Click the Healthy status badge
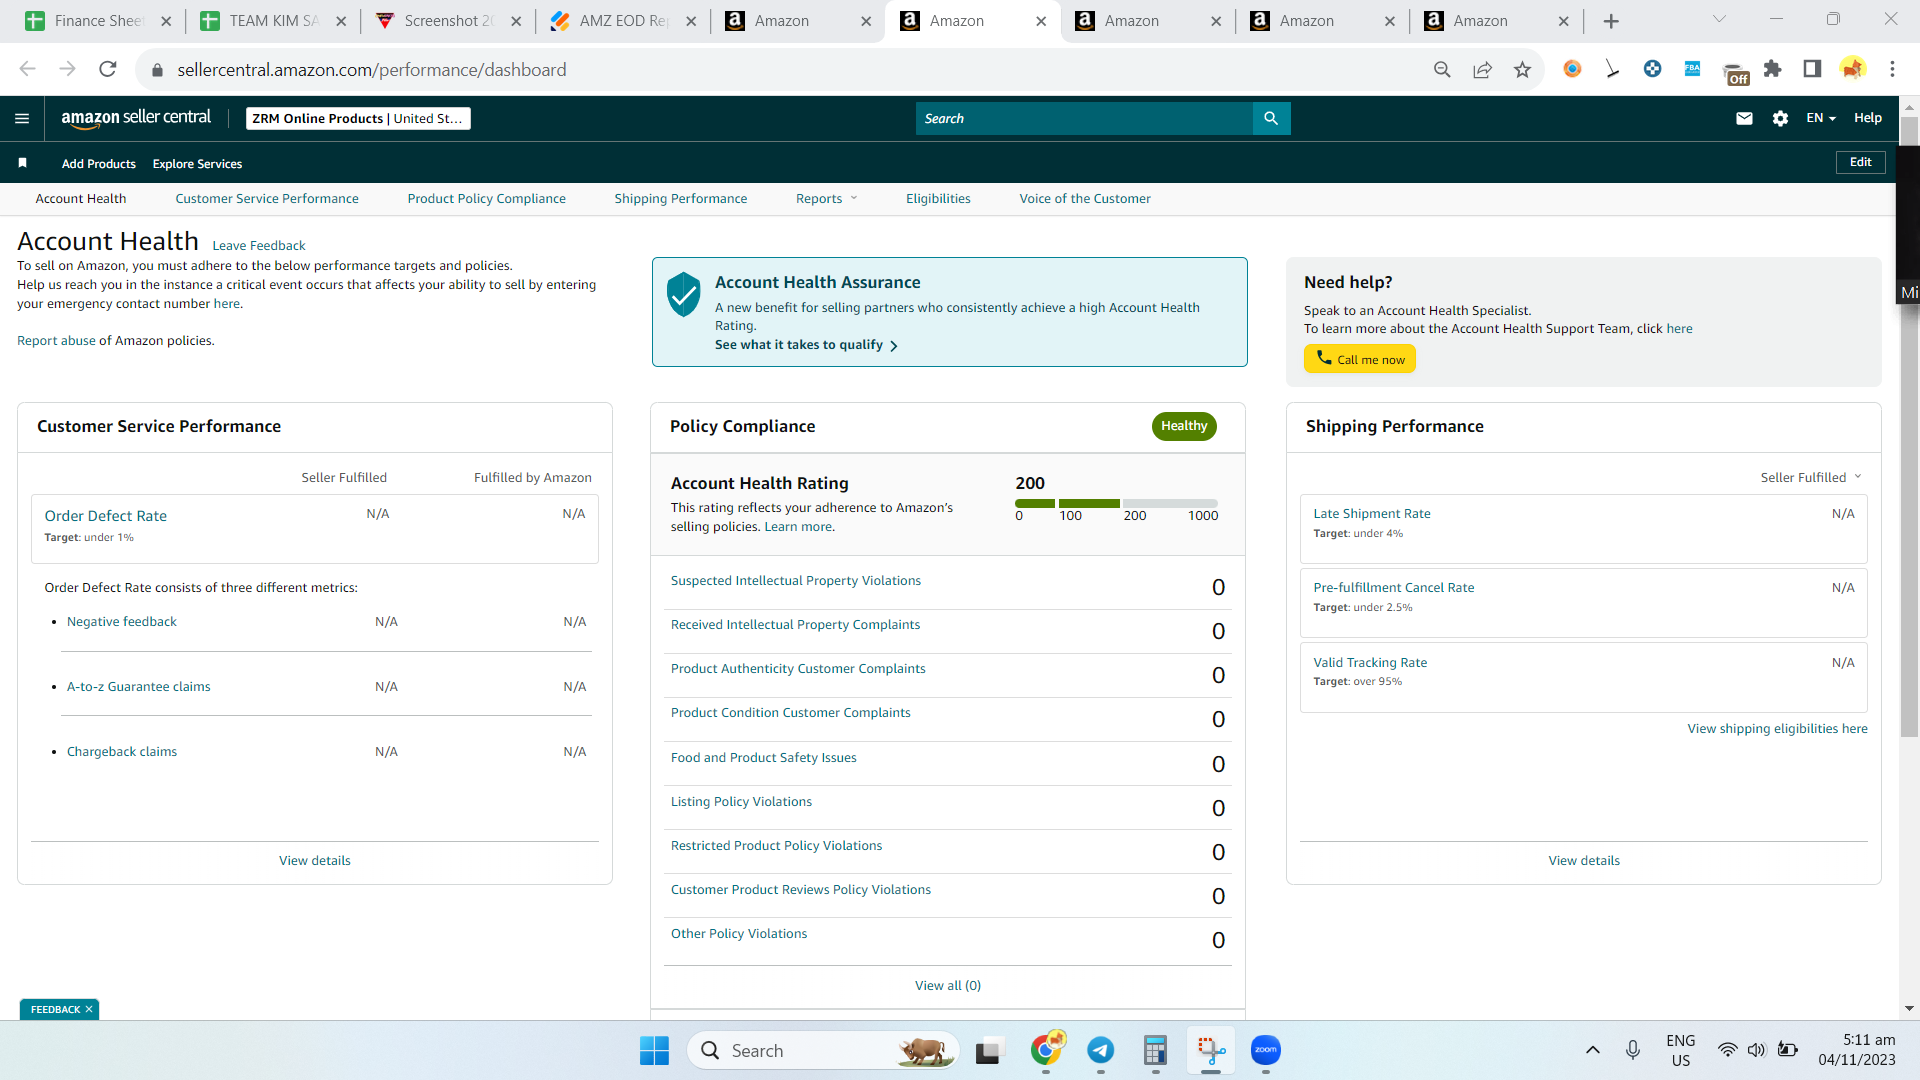This screenshot has height=1080, width=1920. pos(1184,426)
